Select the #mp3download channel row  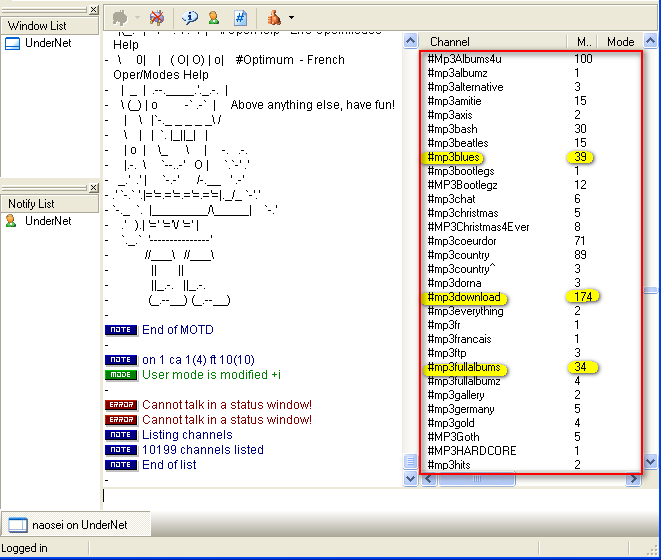coord(531,297)
